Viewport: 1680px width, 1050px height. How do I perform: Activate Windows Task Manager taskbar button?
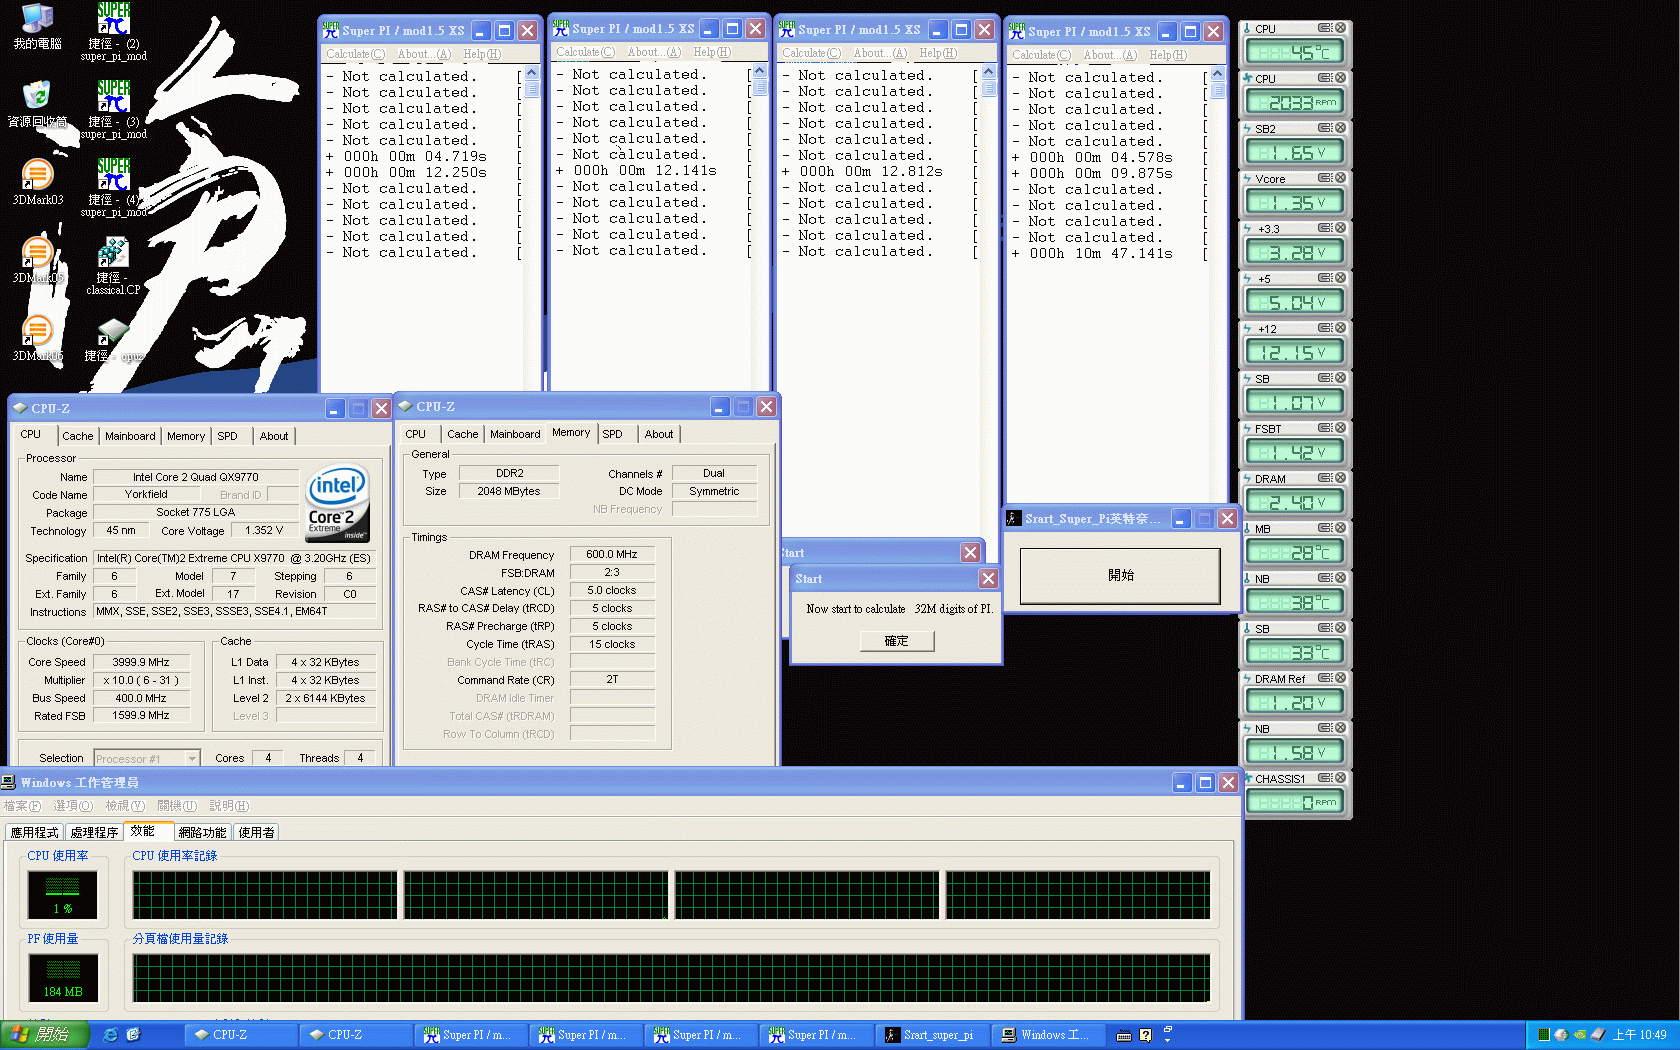tap(1049, 1035)
